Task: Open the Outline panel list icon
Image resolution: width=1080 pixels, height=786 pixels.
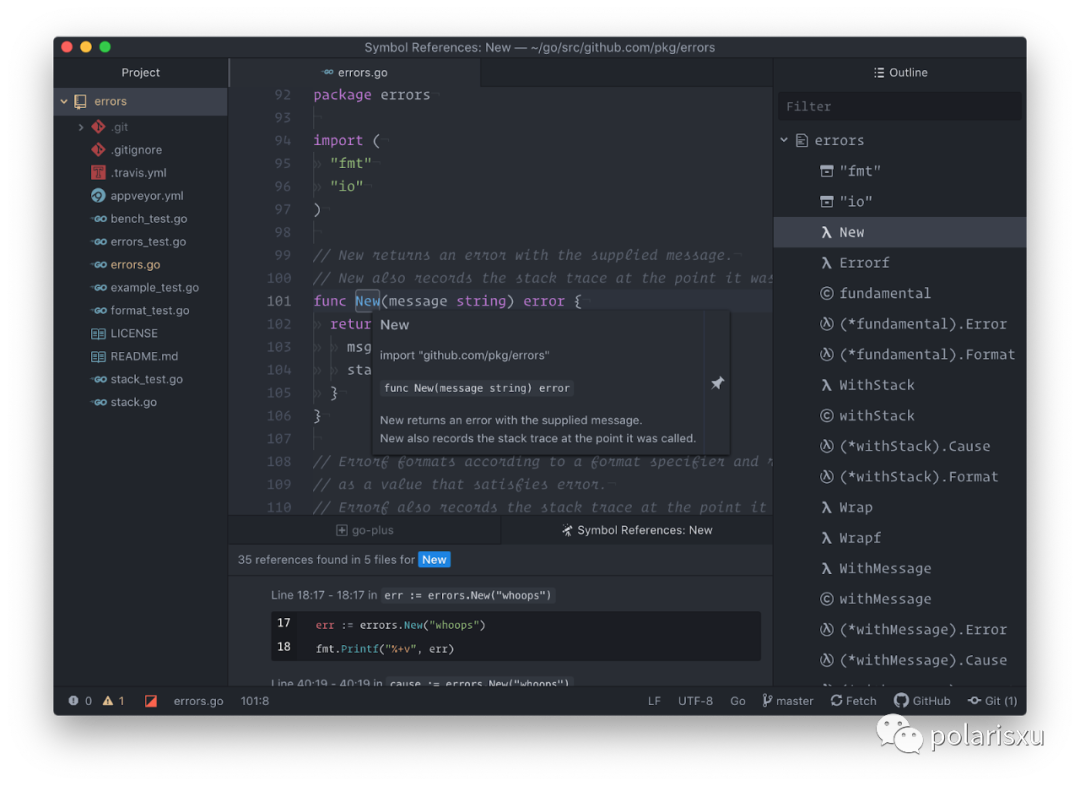Action: [879, 72]
